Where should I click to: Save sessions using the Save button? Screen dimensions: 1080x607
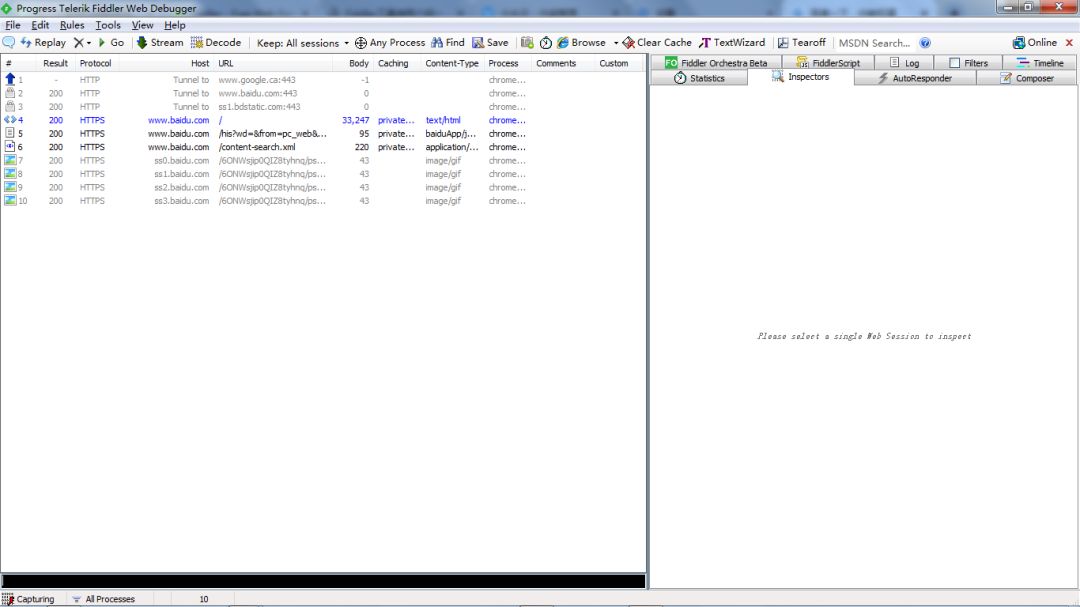click(490, 43)
